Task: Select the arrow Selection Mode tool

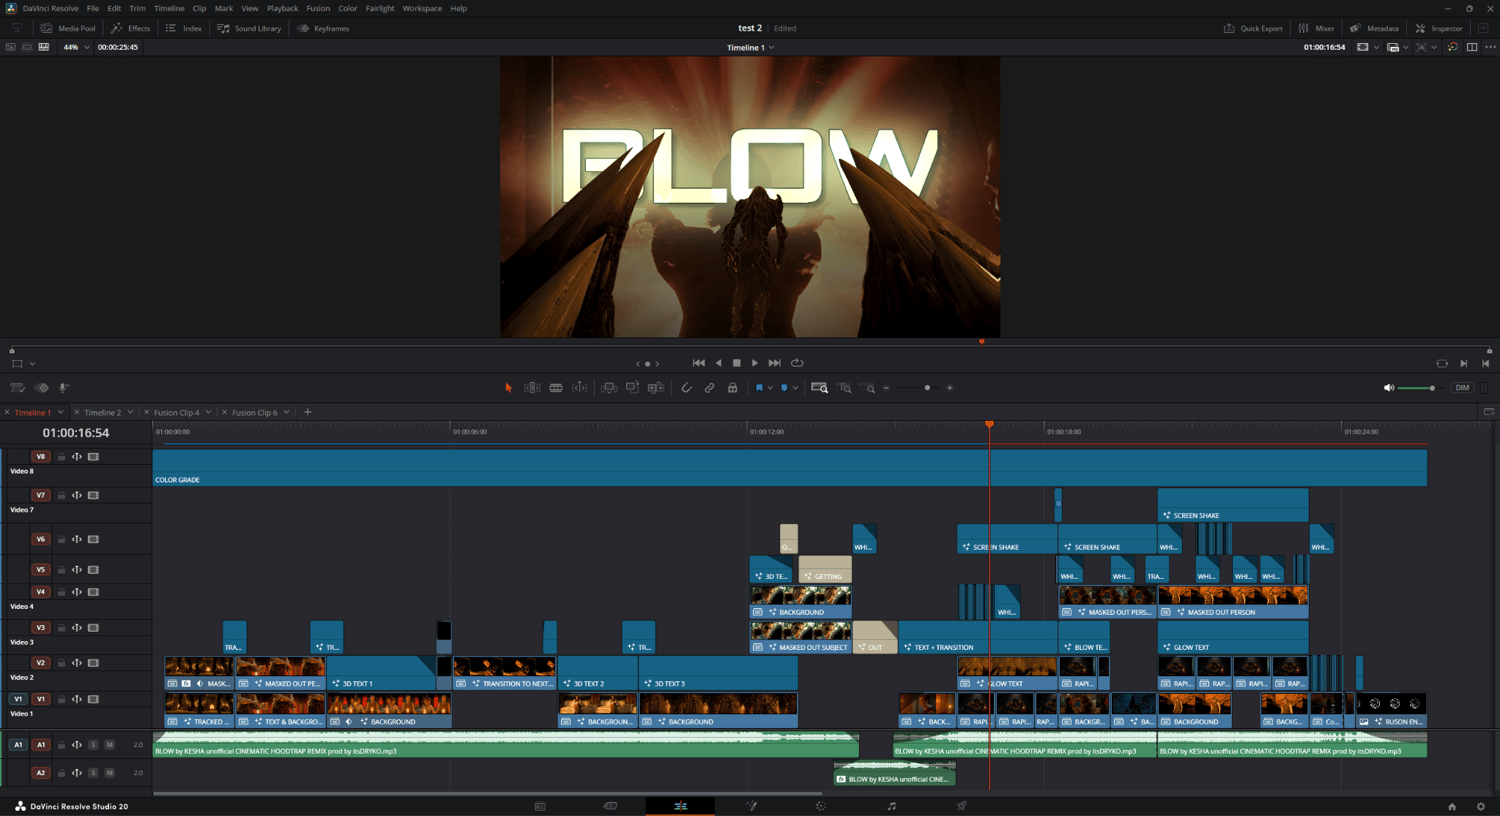Action: click(508, 388)
